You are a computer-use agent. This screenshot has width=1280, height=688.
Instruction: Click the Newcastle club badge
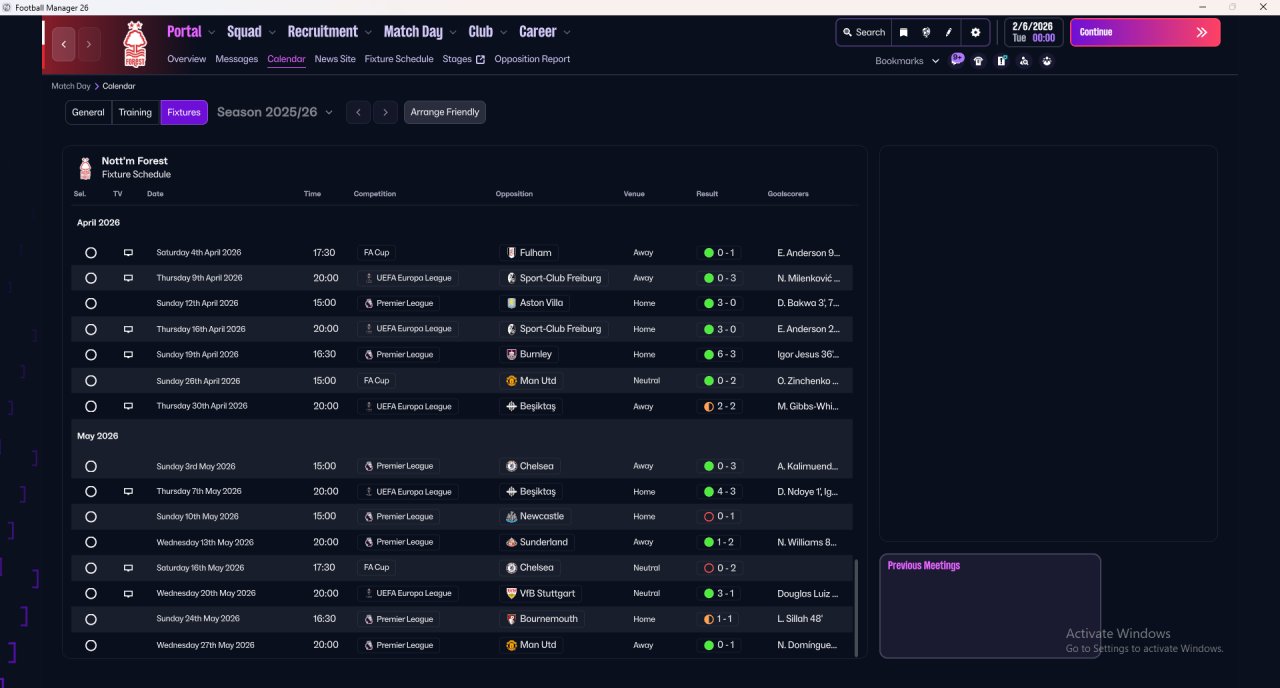tap(512, 517)
